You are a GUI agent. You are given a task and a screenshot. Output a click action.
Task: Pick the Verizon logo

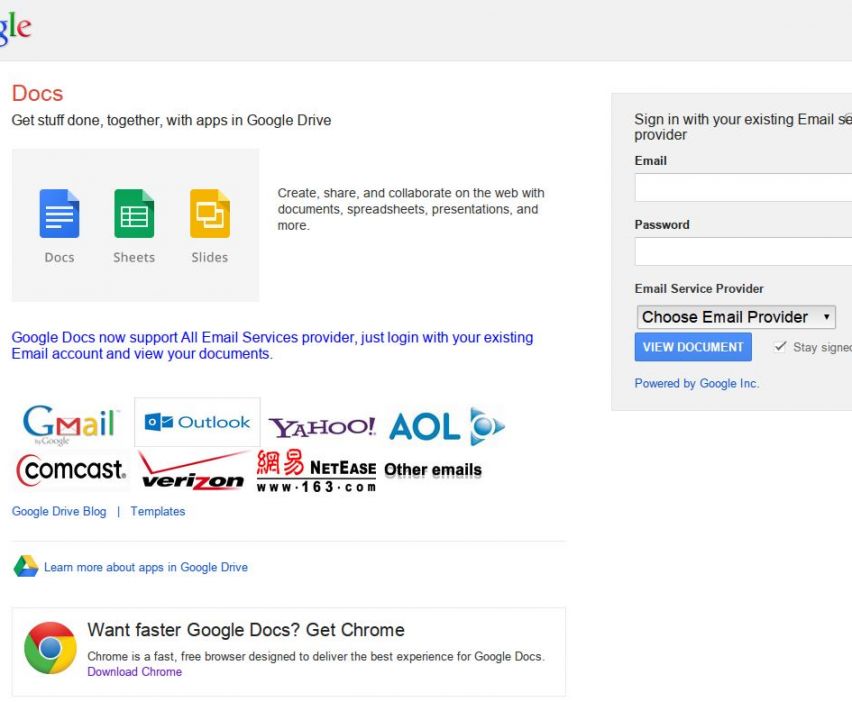[192, 471]
